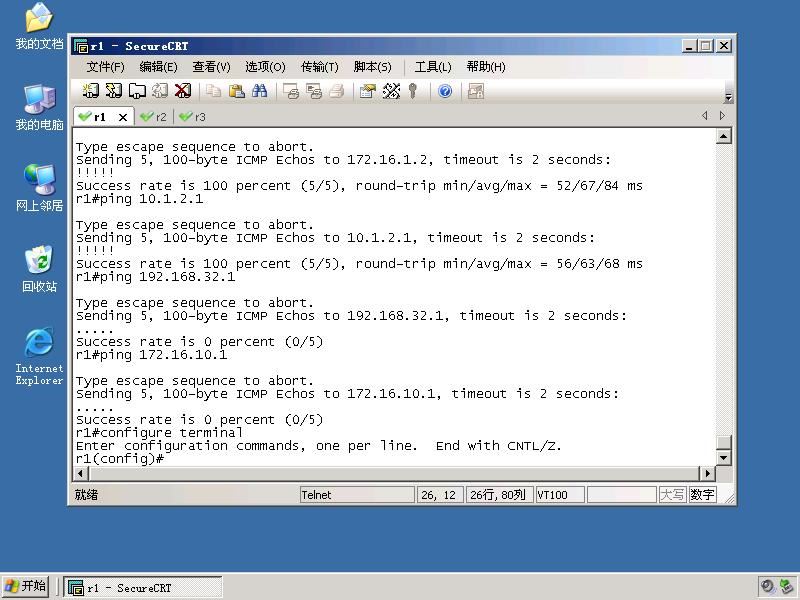Open the 编辑(E) menu

[x=158, y=67]
